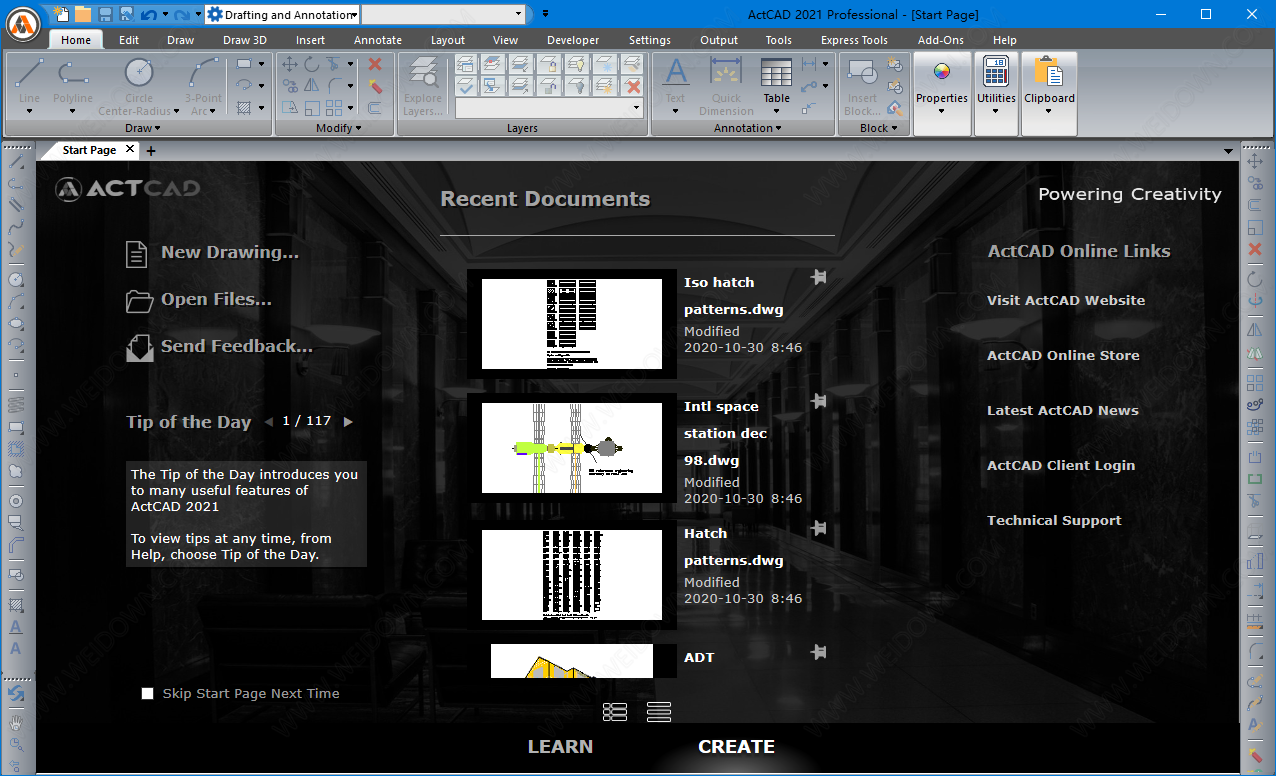This screenshot has width=1276, height=776.
Task: Open the Hatch patterns.dwg thumbnail
Action: tap(572, 575)
